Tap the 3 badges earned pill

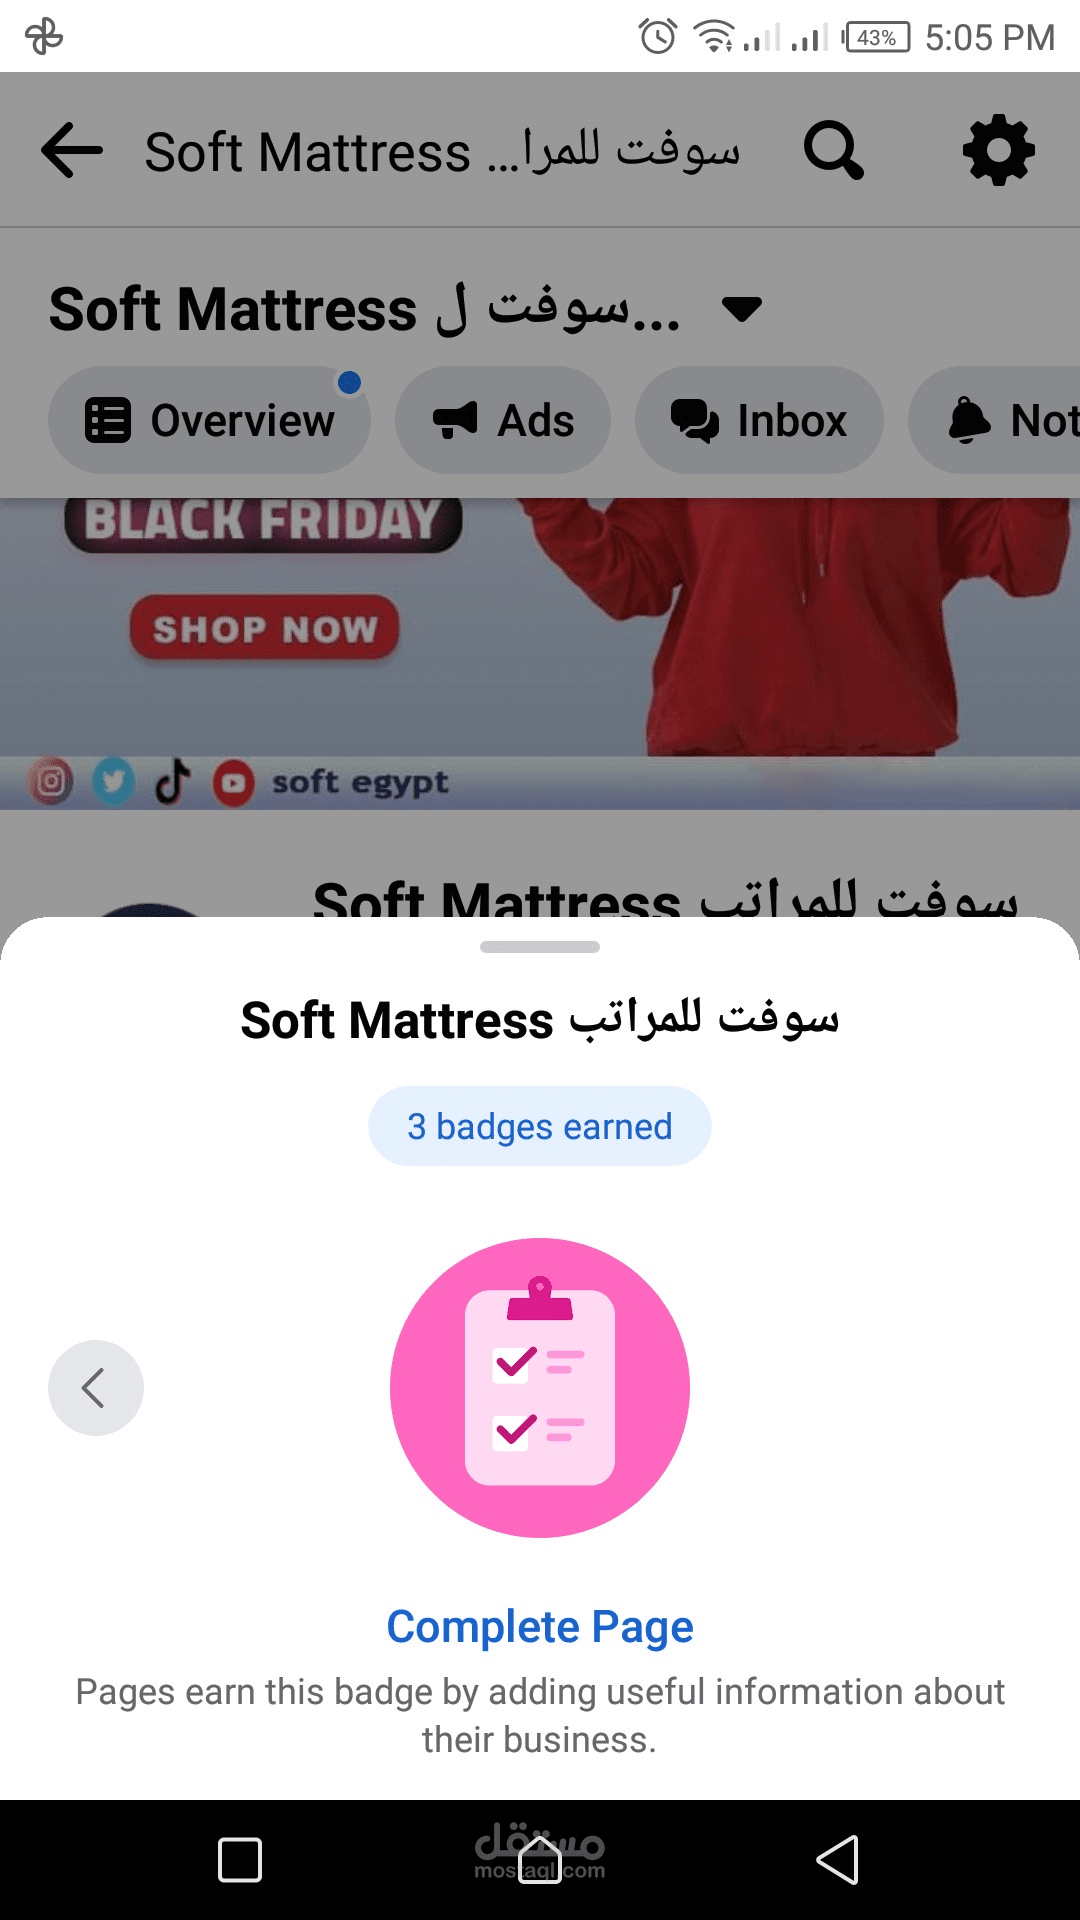click(540, 1126)
